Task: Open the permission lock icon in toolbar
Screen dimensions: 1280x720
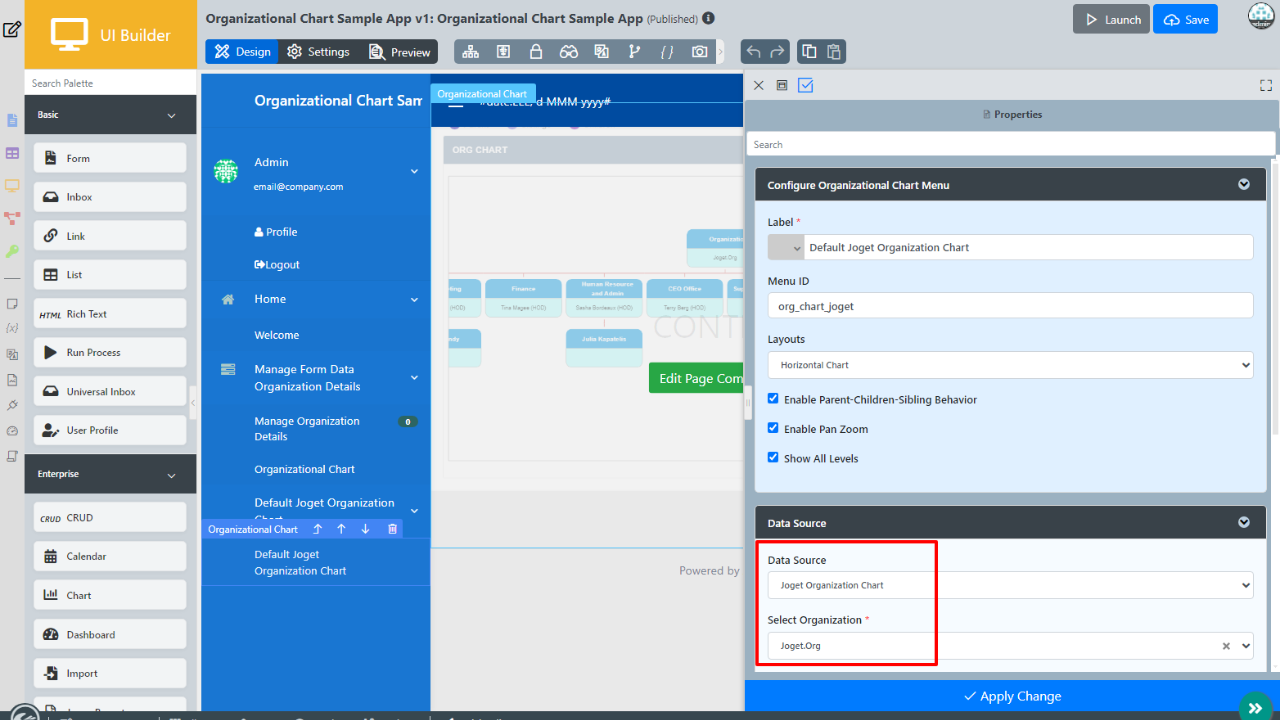Action: click(536, 52)
